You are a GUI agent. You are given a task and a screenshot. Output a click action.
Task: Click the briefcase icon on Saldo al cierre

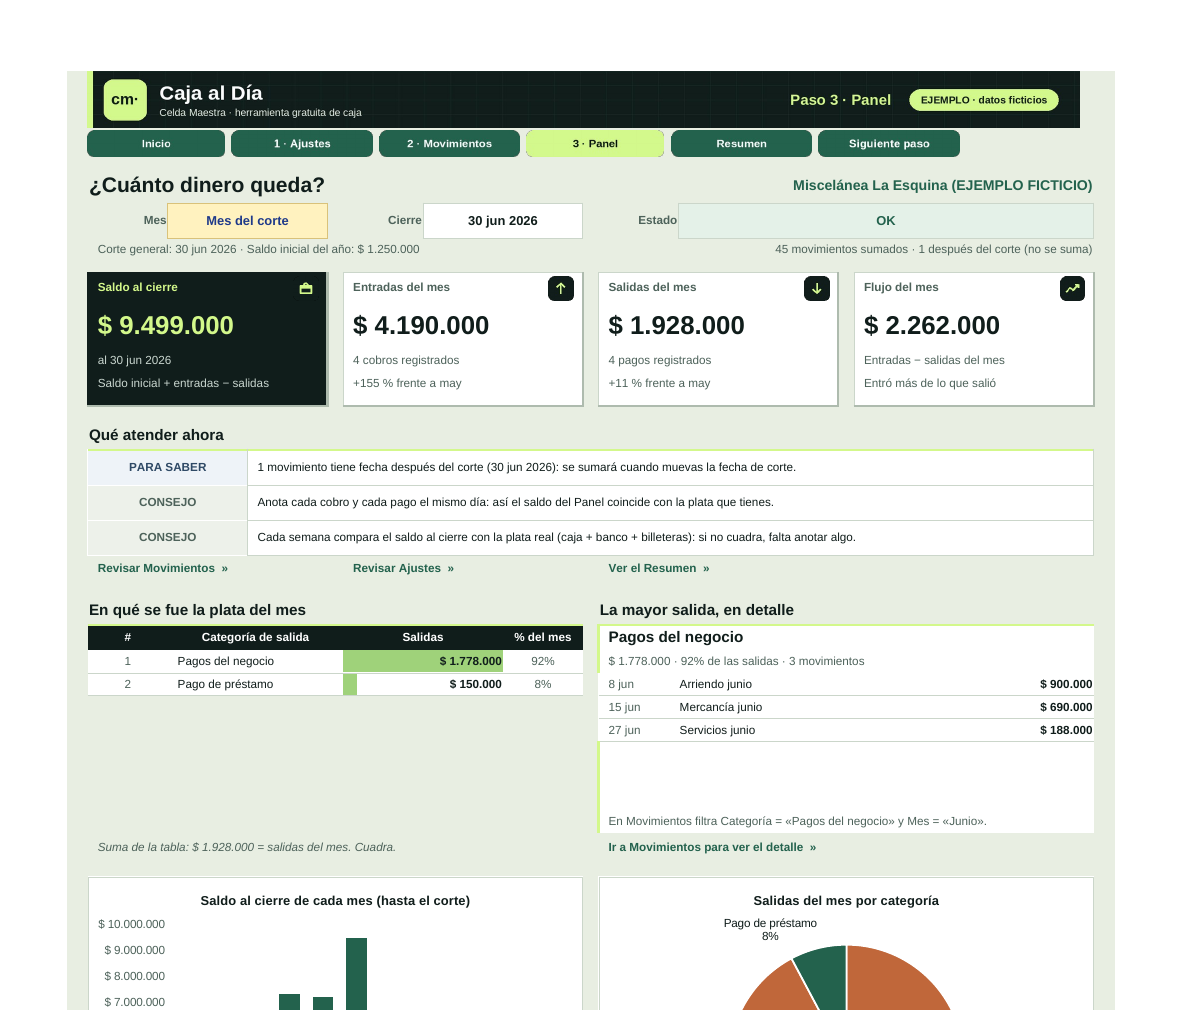click(306, 288)
